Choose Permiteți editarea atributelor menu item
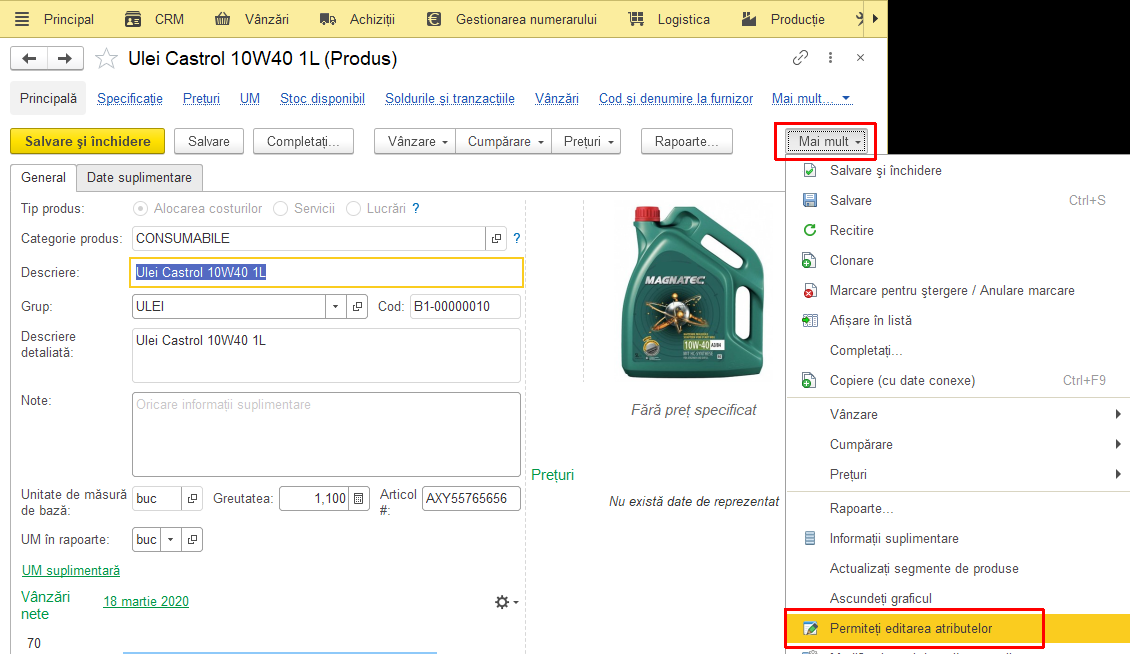Screen dimensions: 1130x654 click(958, 628)
